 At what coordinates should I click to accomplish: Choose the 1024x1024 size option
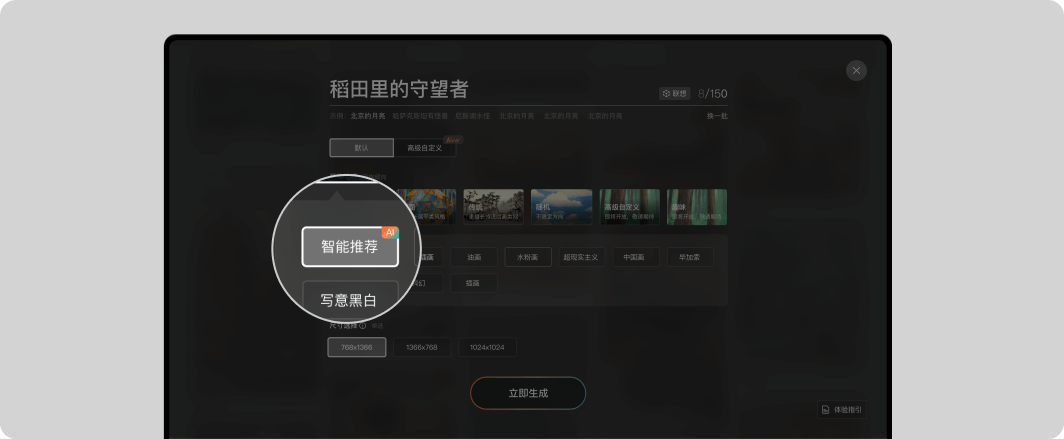tap(487, 347)
